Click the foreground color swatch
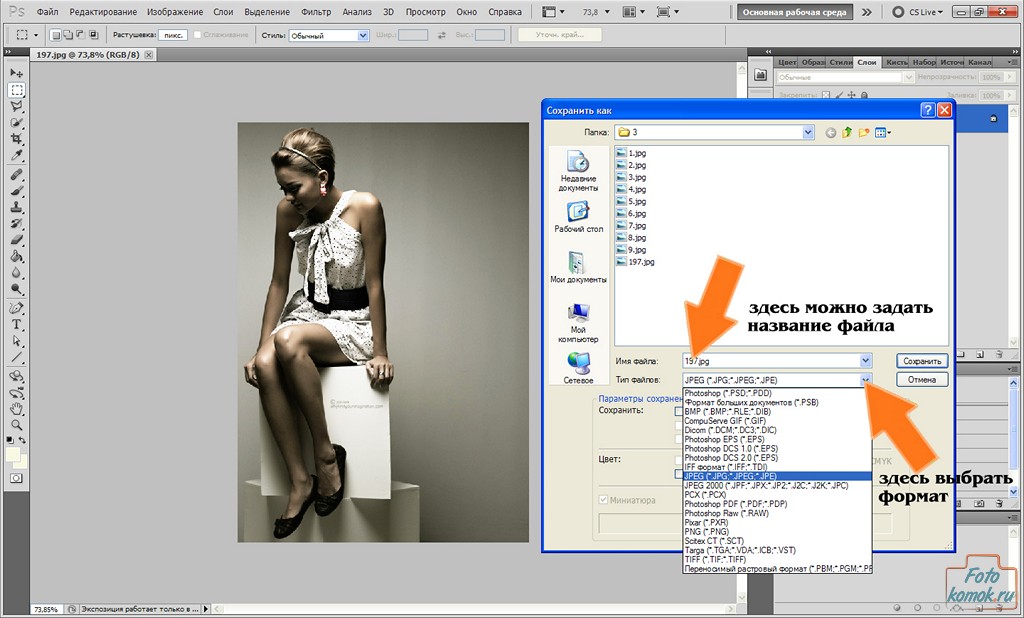Viewport: 1024px width, 618px height. (13, 455)
